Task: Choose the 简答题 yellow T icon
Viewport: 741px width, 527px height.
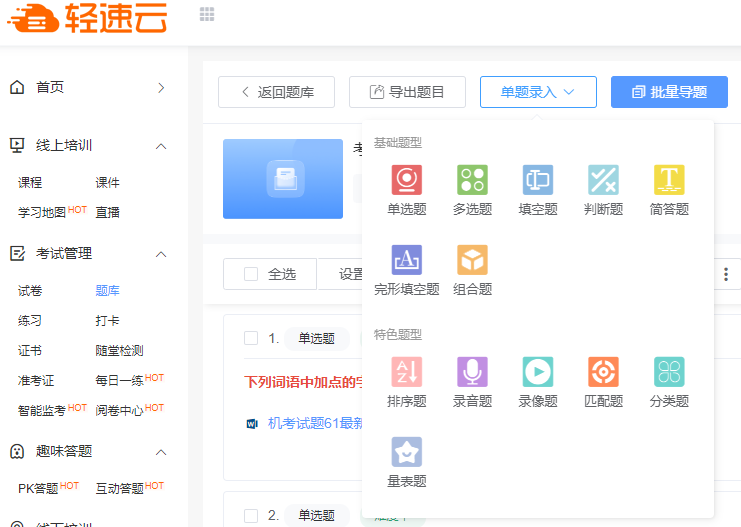Action: pyautogui.click(x=669, y=180)
